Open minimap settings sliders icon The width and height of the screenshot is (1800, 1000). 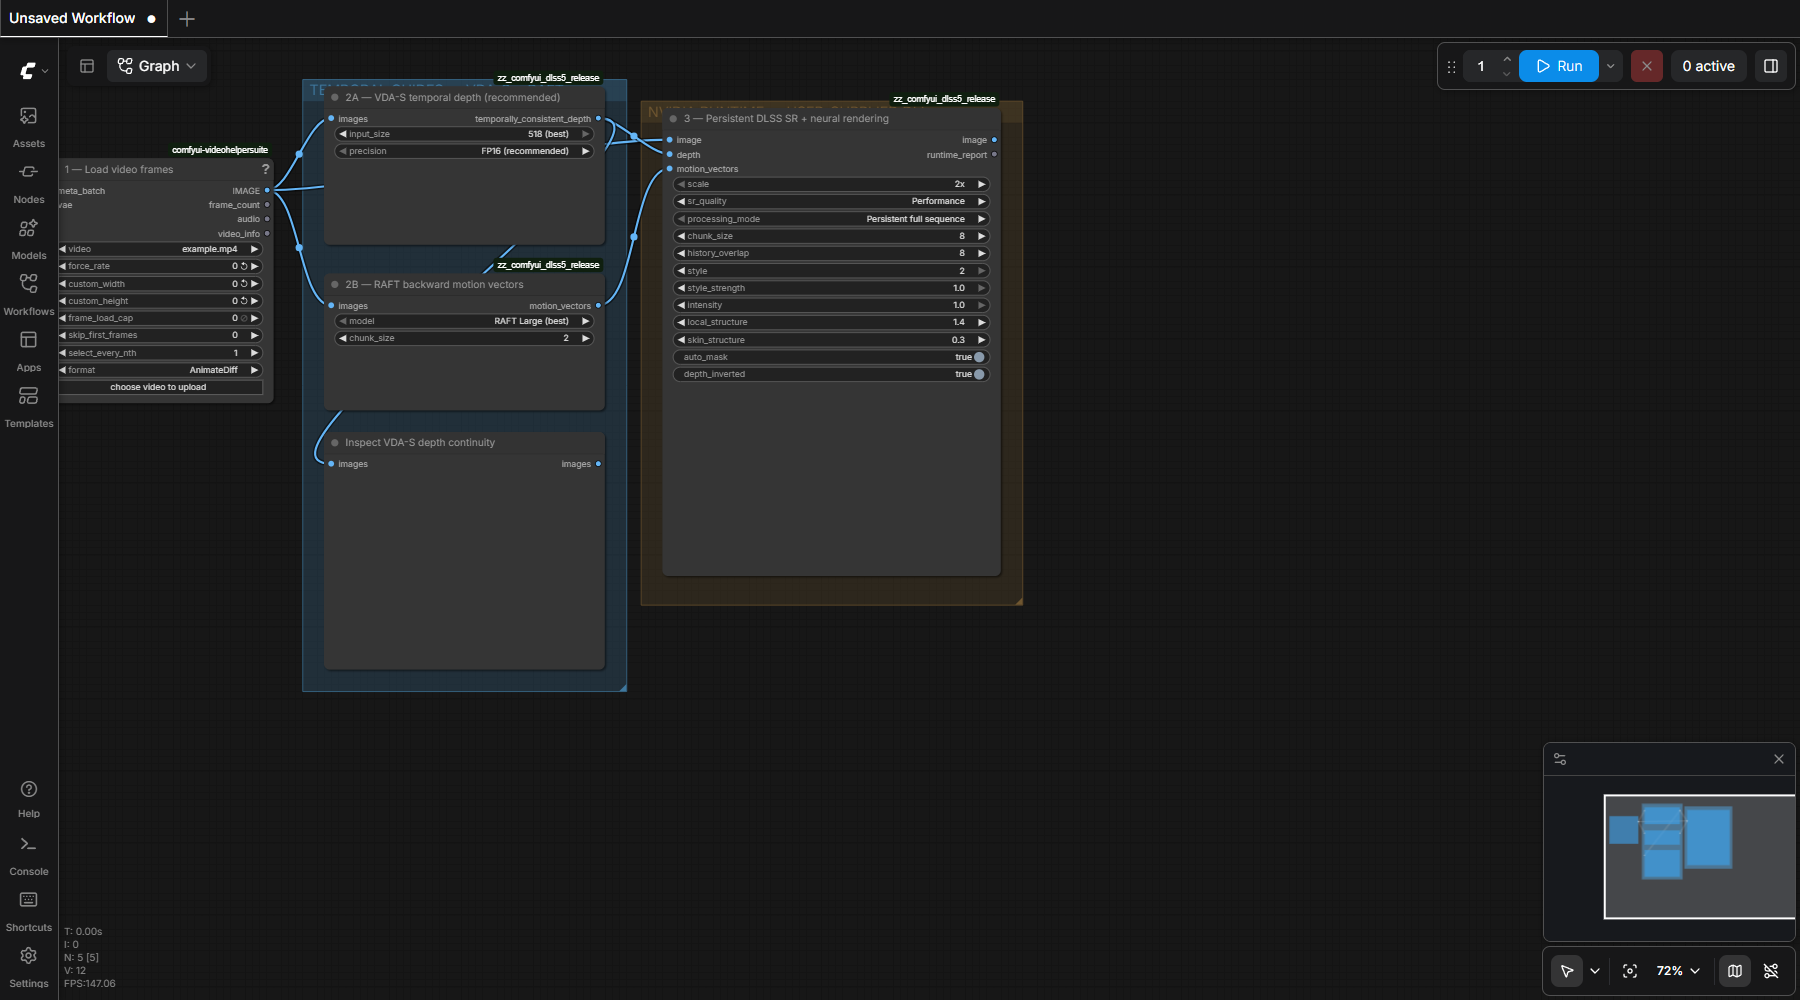coord(1560,759)
